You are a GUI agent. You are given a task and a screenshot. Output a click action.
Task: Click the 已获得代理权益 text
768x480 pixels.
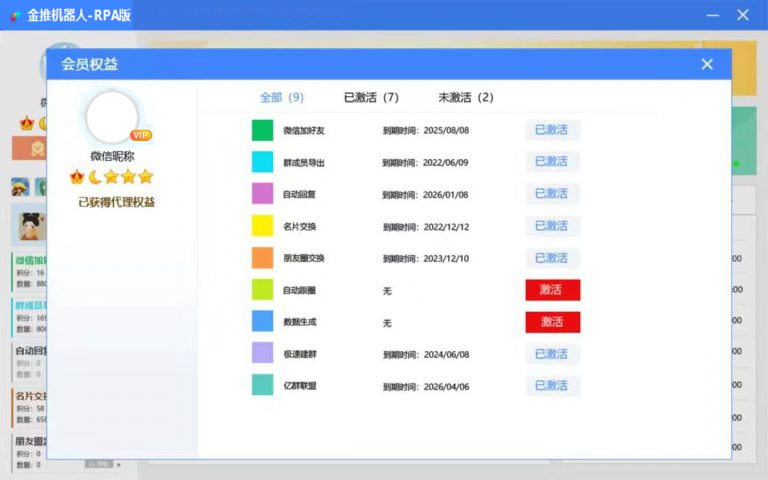coord(117,202)
